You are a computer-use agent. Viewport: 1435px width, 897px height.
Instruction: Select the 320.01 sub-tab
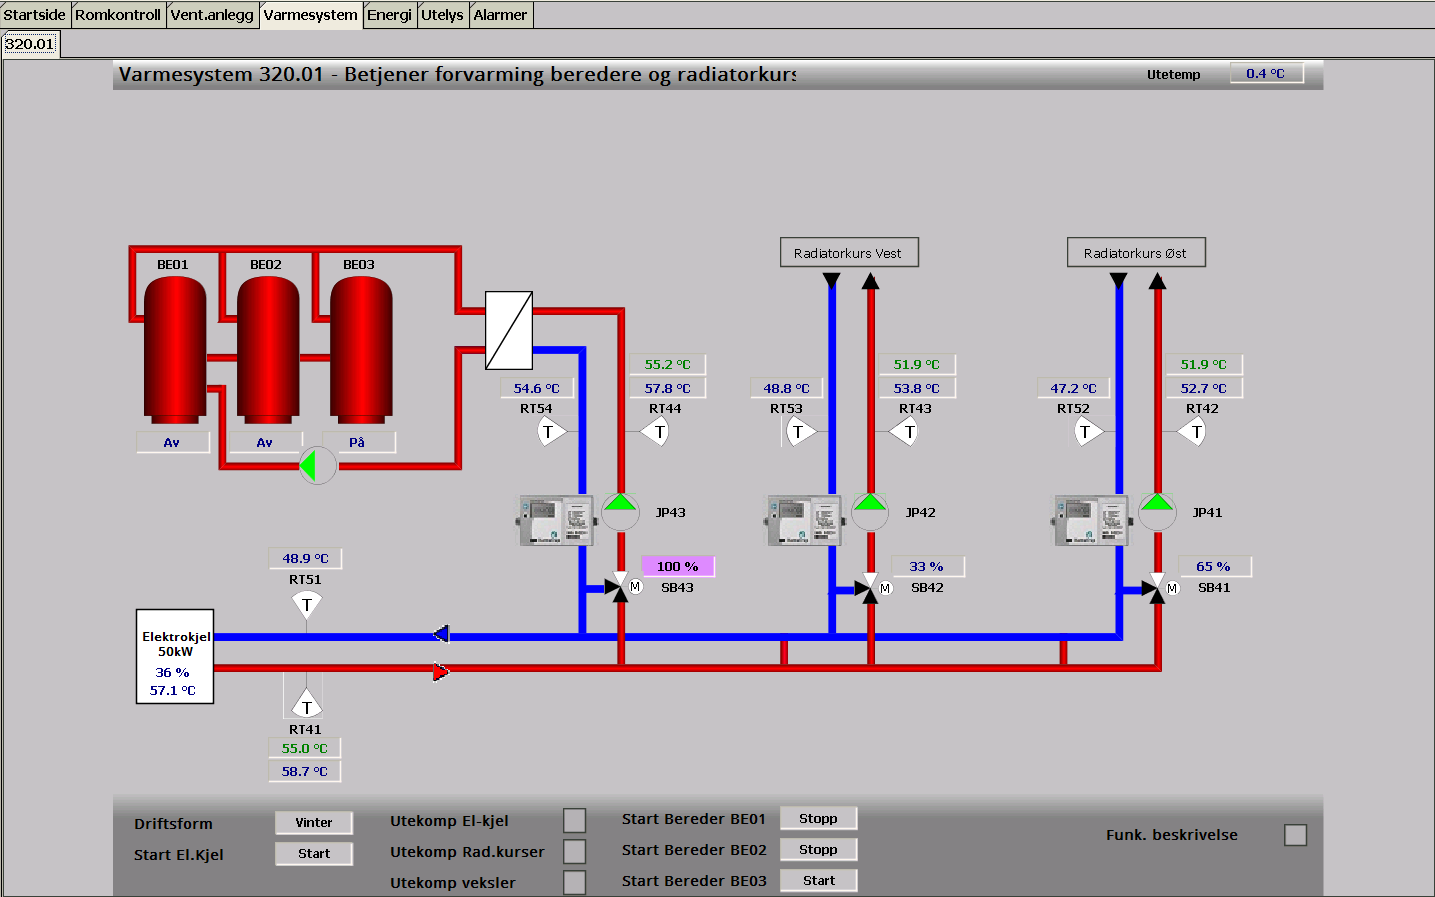[x=30, y=44]
